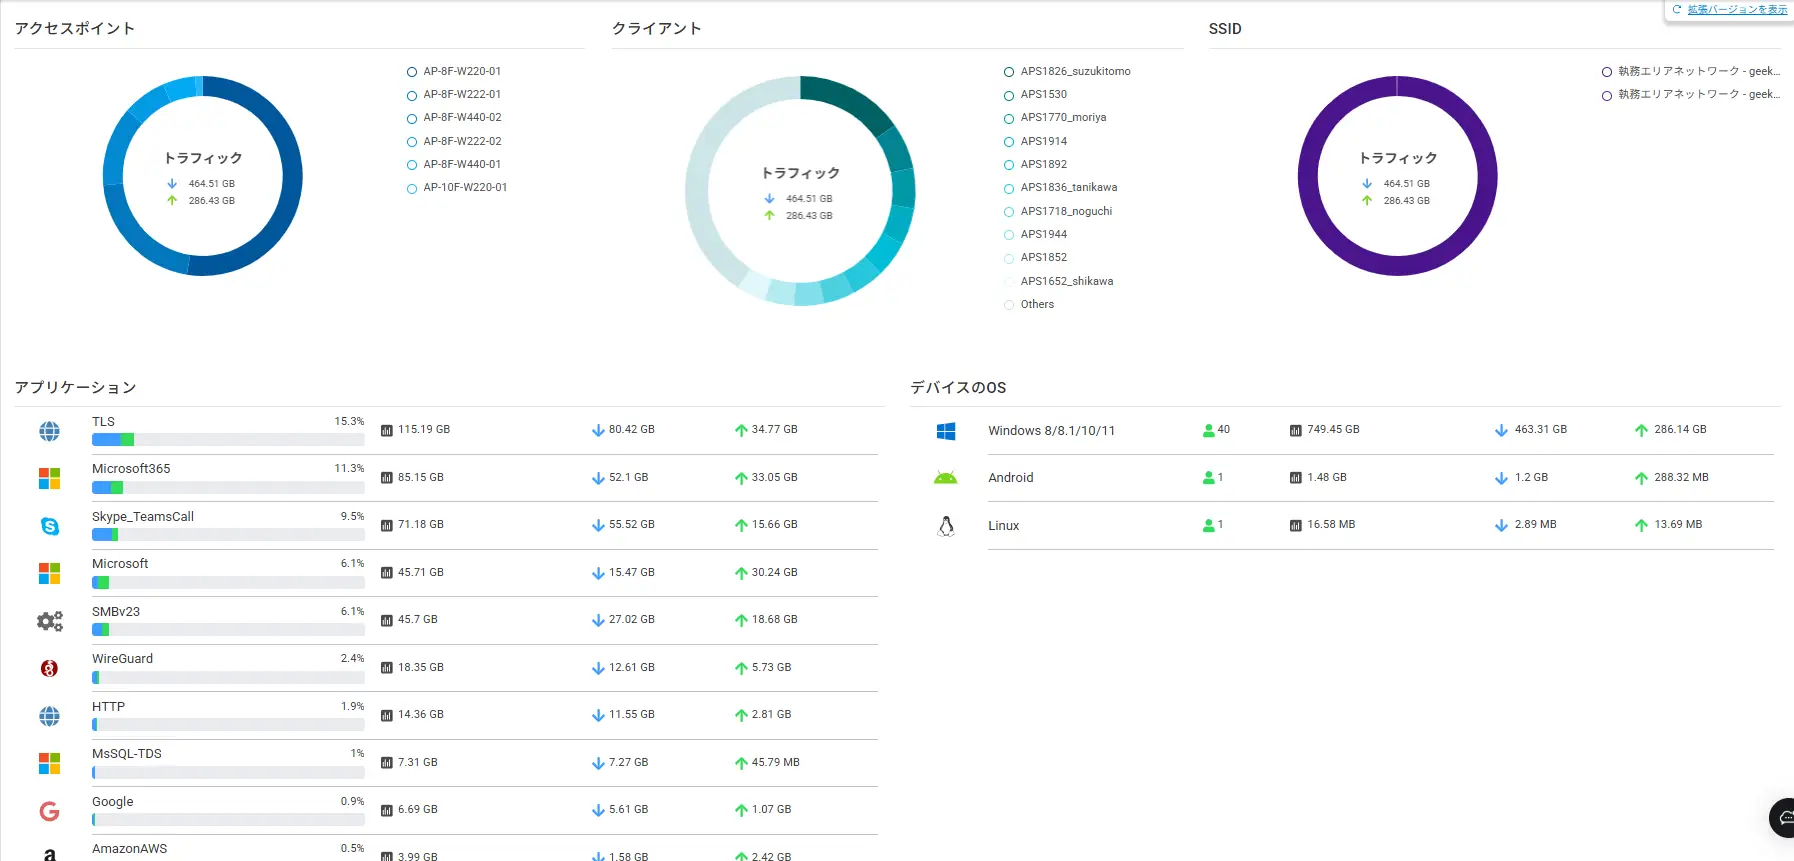The width and height of the screenshot is (1794, 861).
Task: Select the APS1914 legend label
Action: (1044, 141)
